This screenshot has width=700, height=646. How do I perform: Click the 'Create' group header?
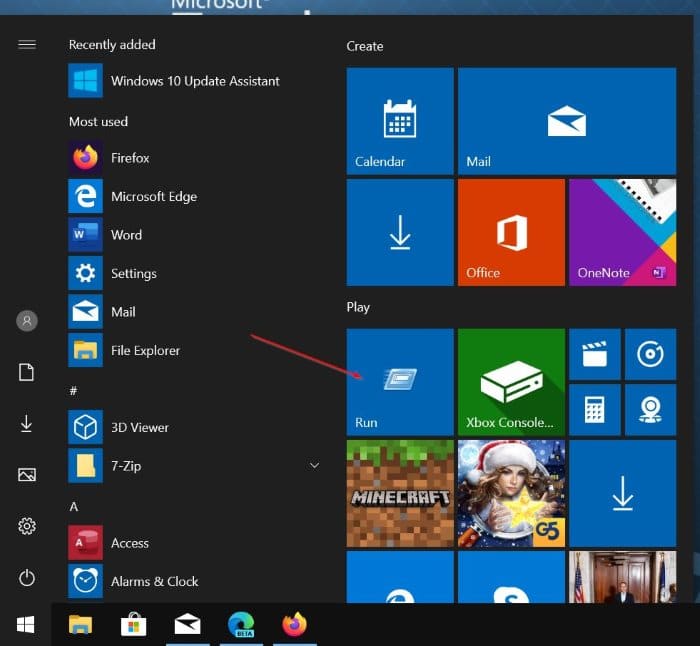pos(365,46)
